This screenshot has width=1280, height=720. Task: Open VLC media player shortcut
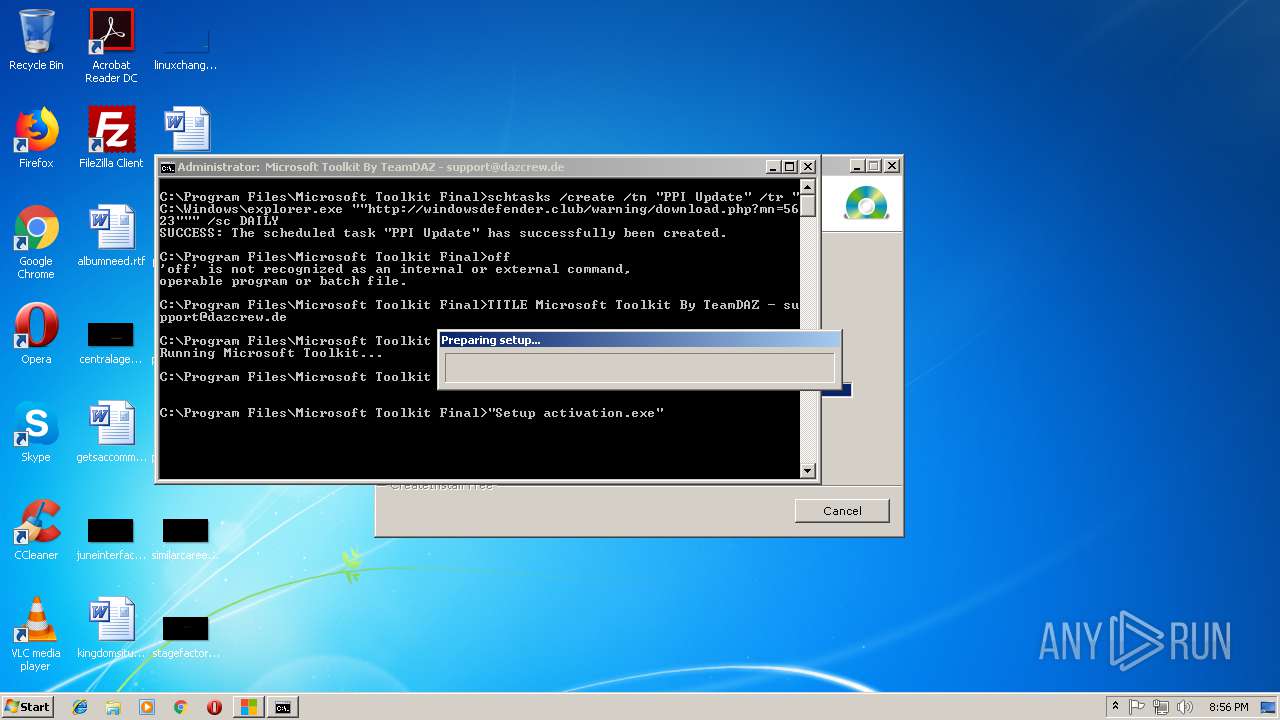coord(36,634)
